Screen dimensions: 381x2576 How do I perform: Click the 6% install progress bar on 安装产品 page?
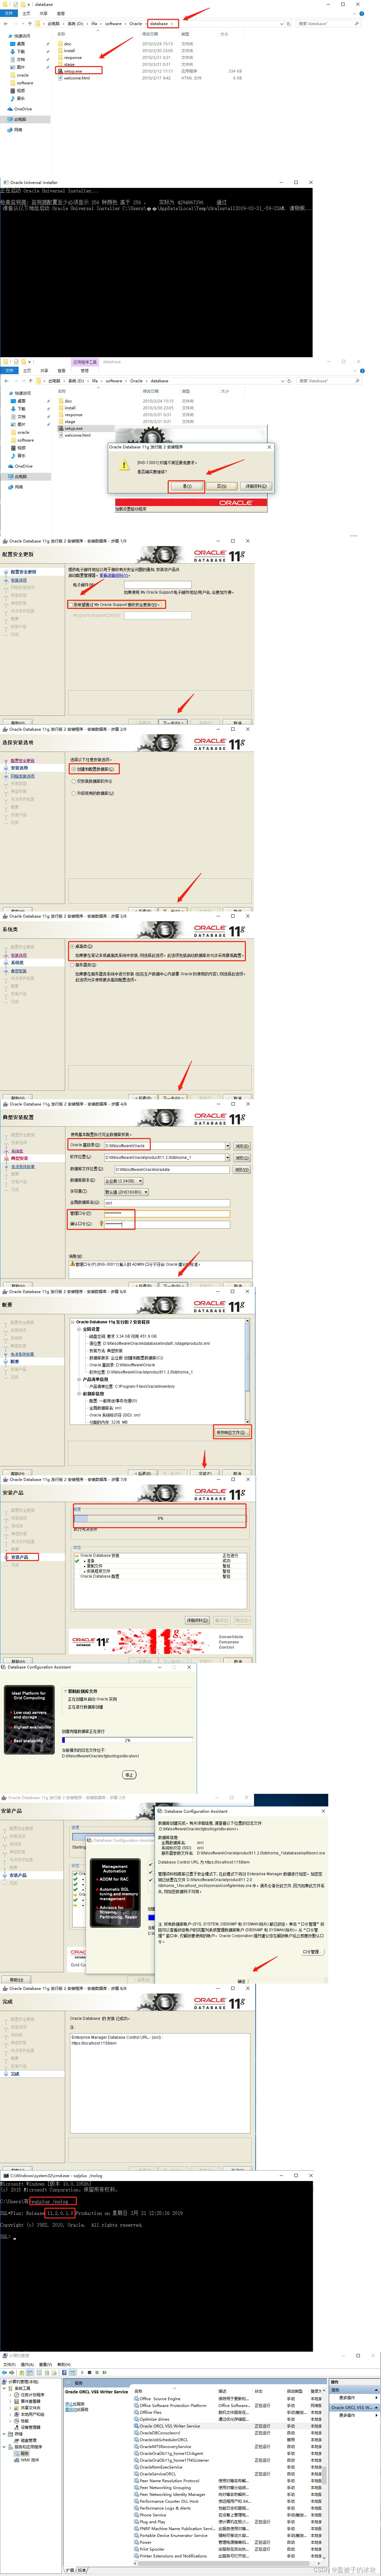point(160,1518)
